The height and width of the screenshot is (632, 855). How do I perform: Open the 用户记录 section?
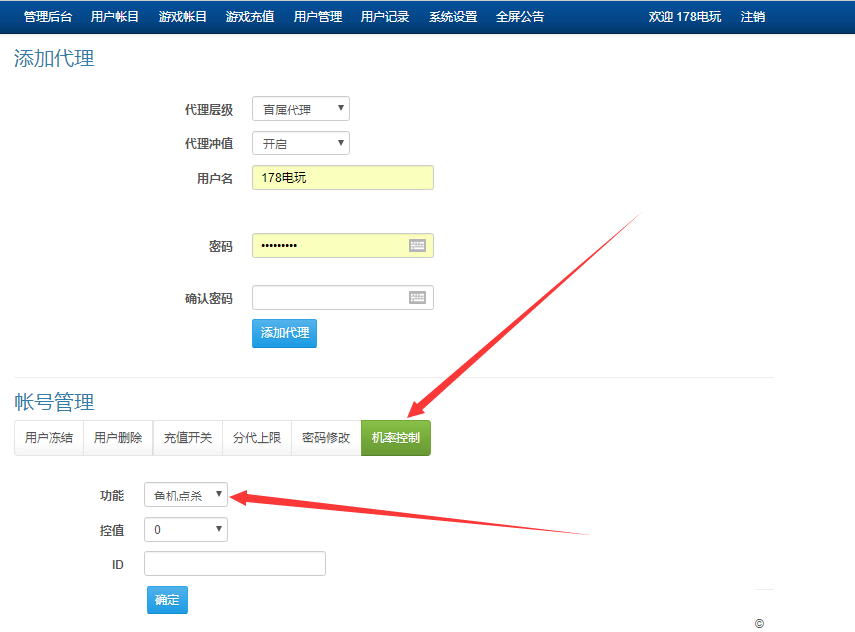click(384, 16)
